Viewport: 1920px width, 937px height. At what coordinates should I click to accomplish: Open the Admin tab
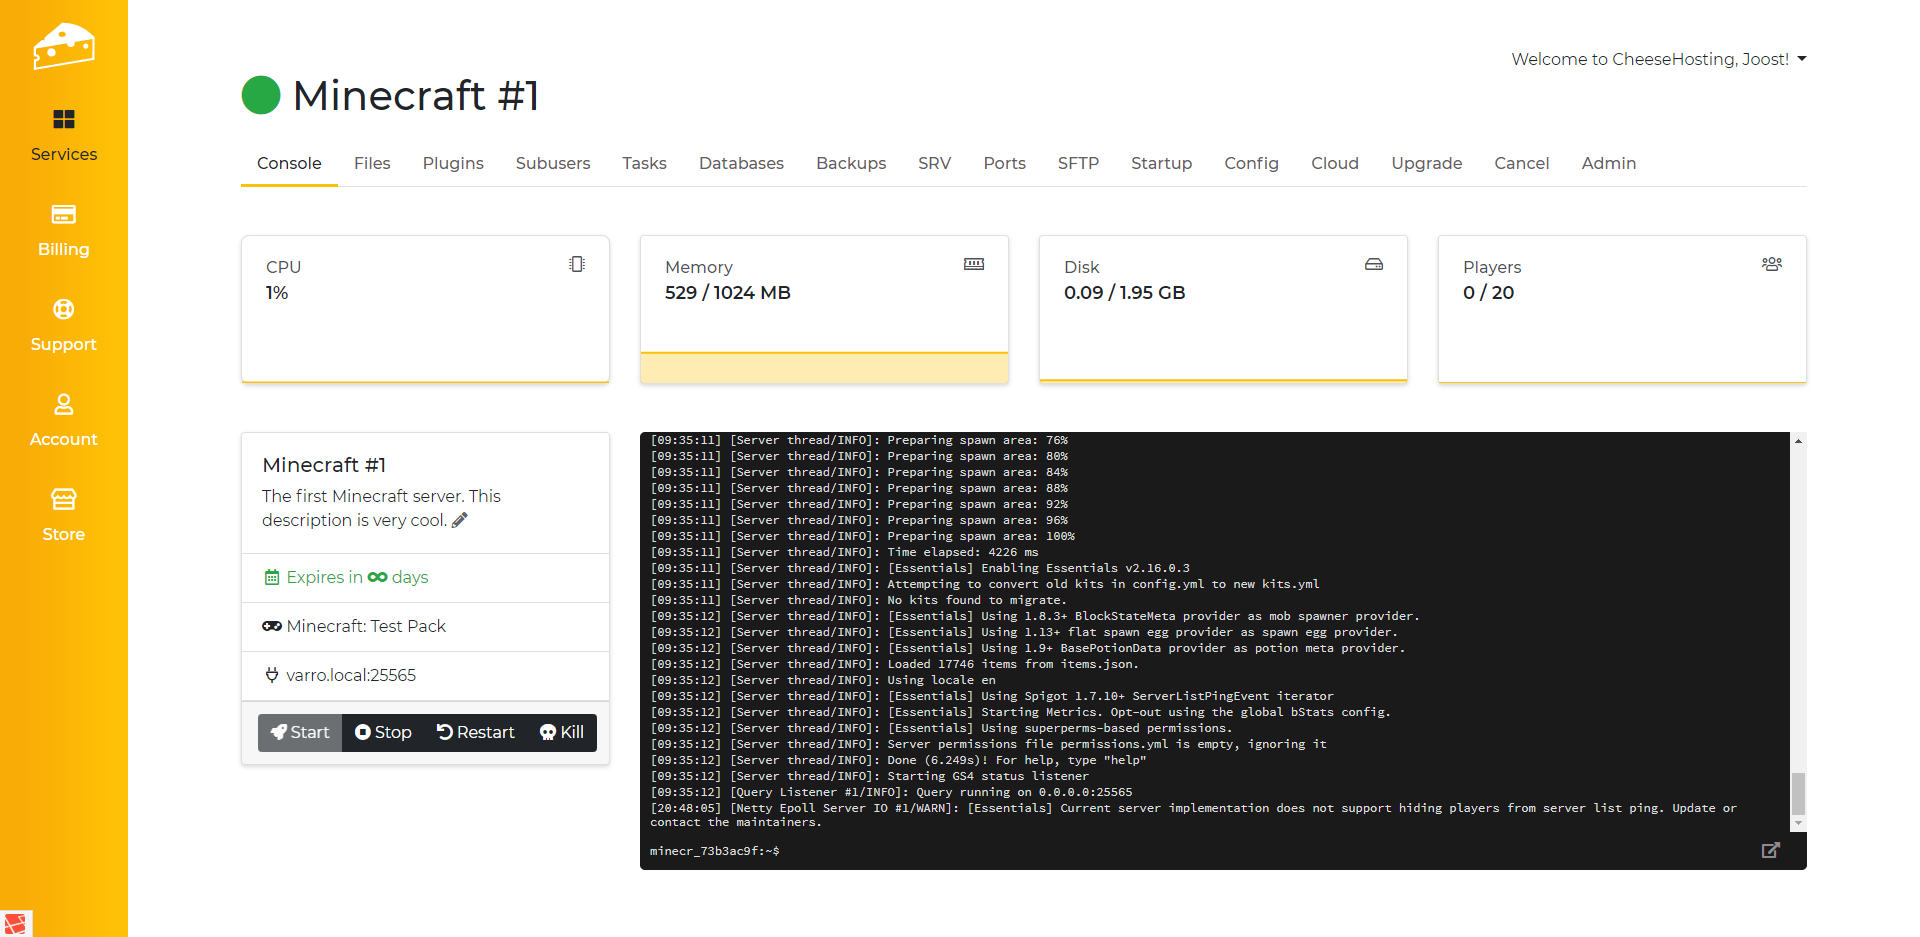pyautogui.click(x=1608, y=163)
